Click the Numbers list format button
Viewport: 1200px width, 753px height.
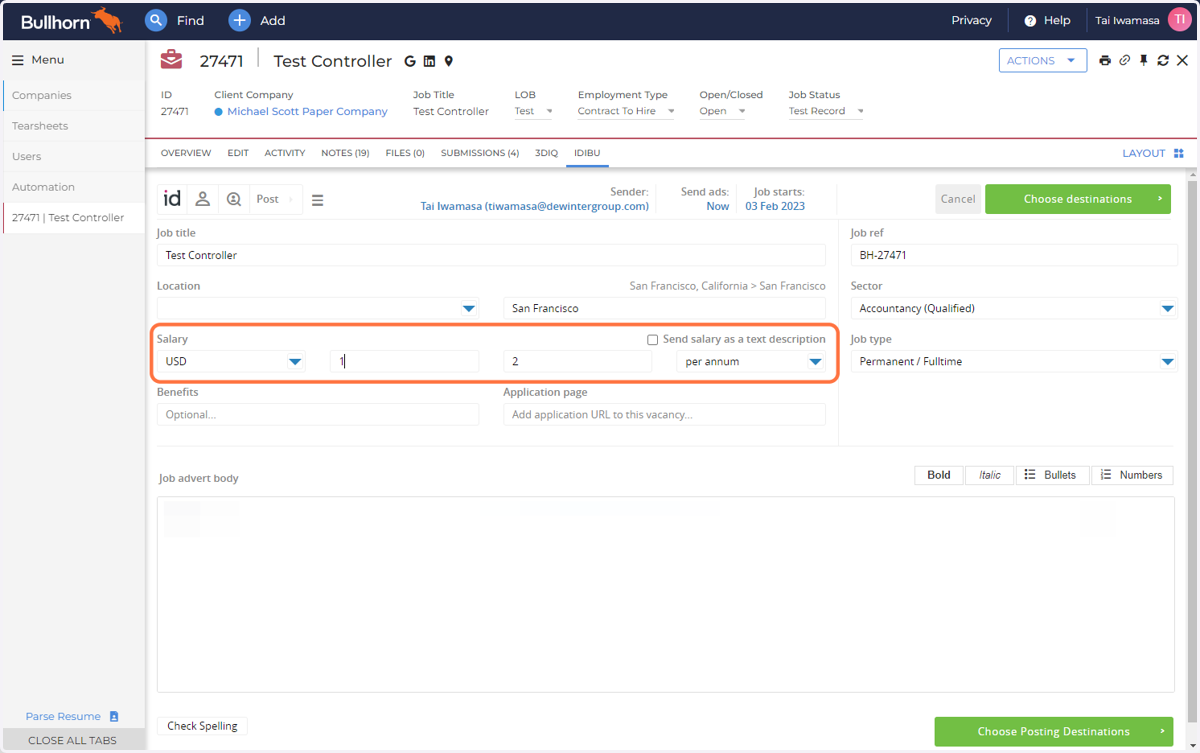pyautogui.click(x=1131, y=475)
